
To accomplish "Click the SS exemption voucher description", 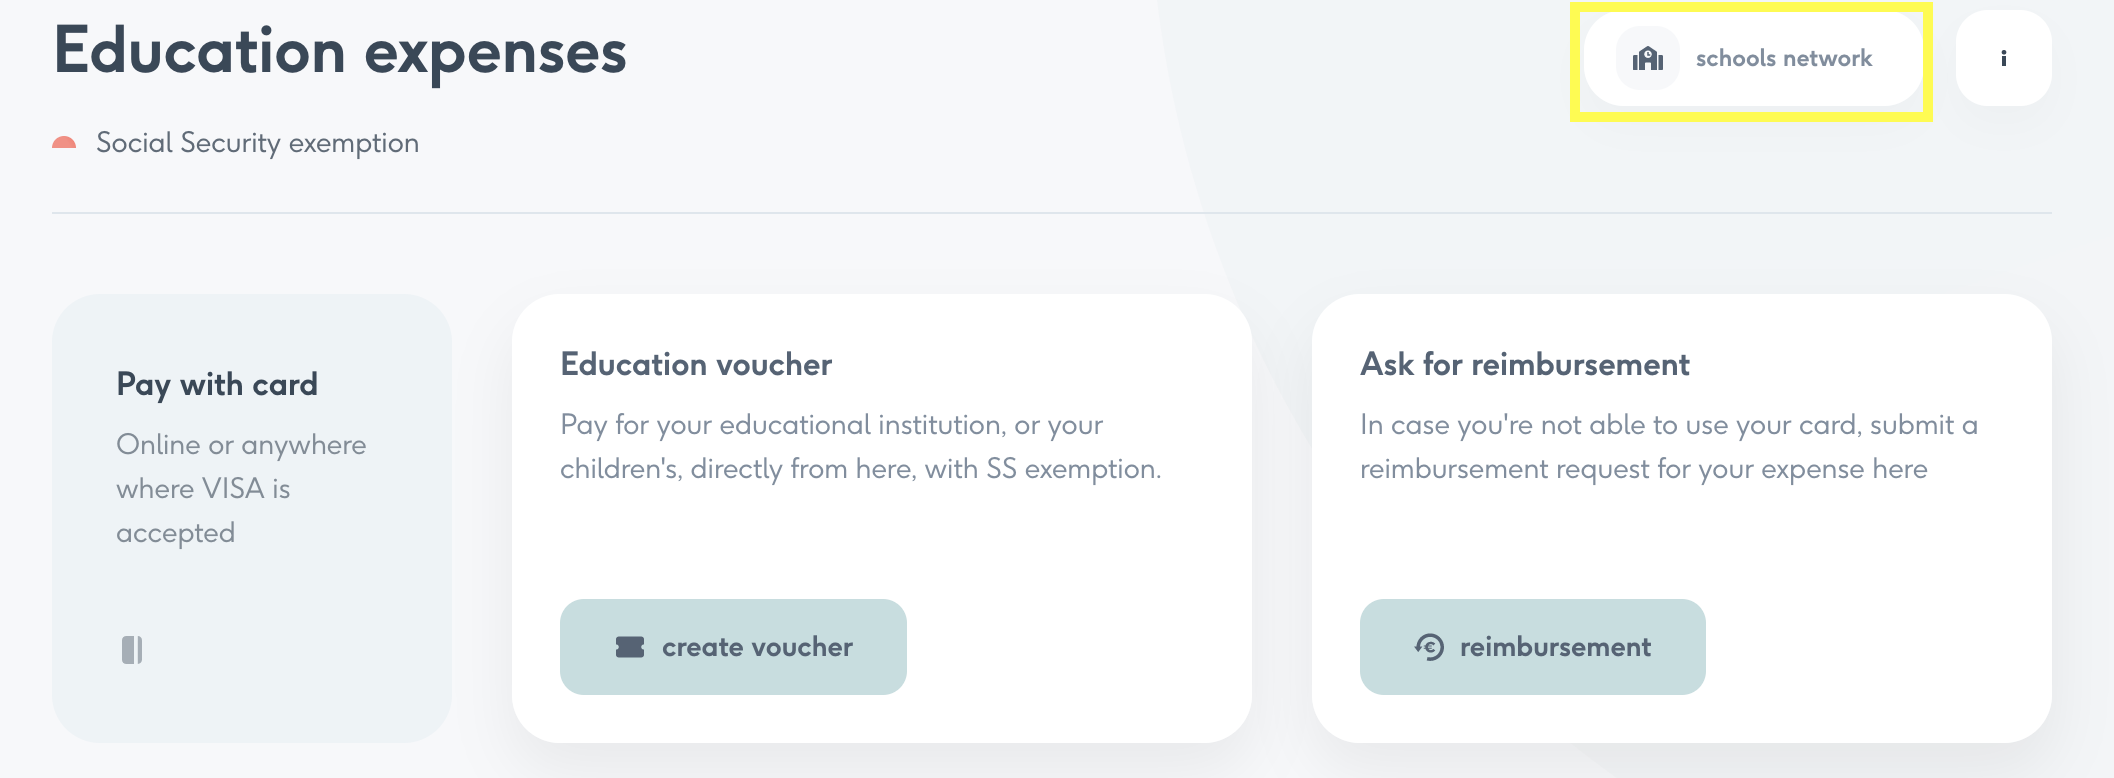I will pos(861,446).
